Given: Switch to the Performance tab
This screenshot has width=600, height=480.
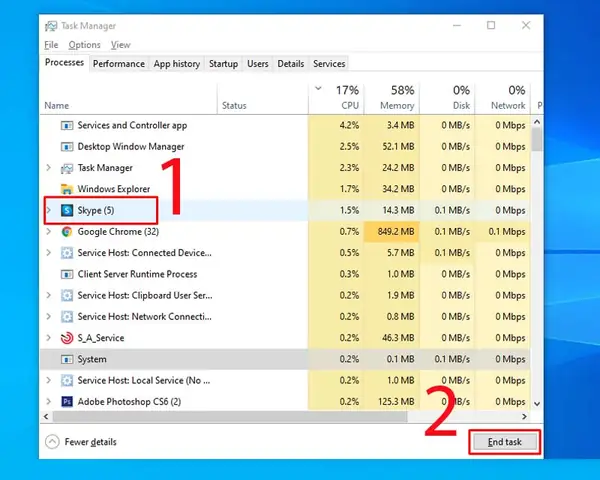Looking at the screenshot, I should [x=119, y=64].
